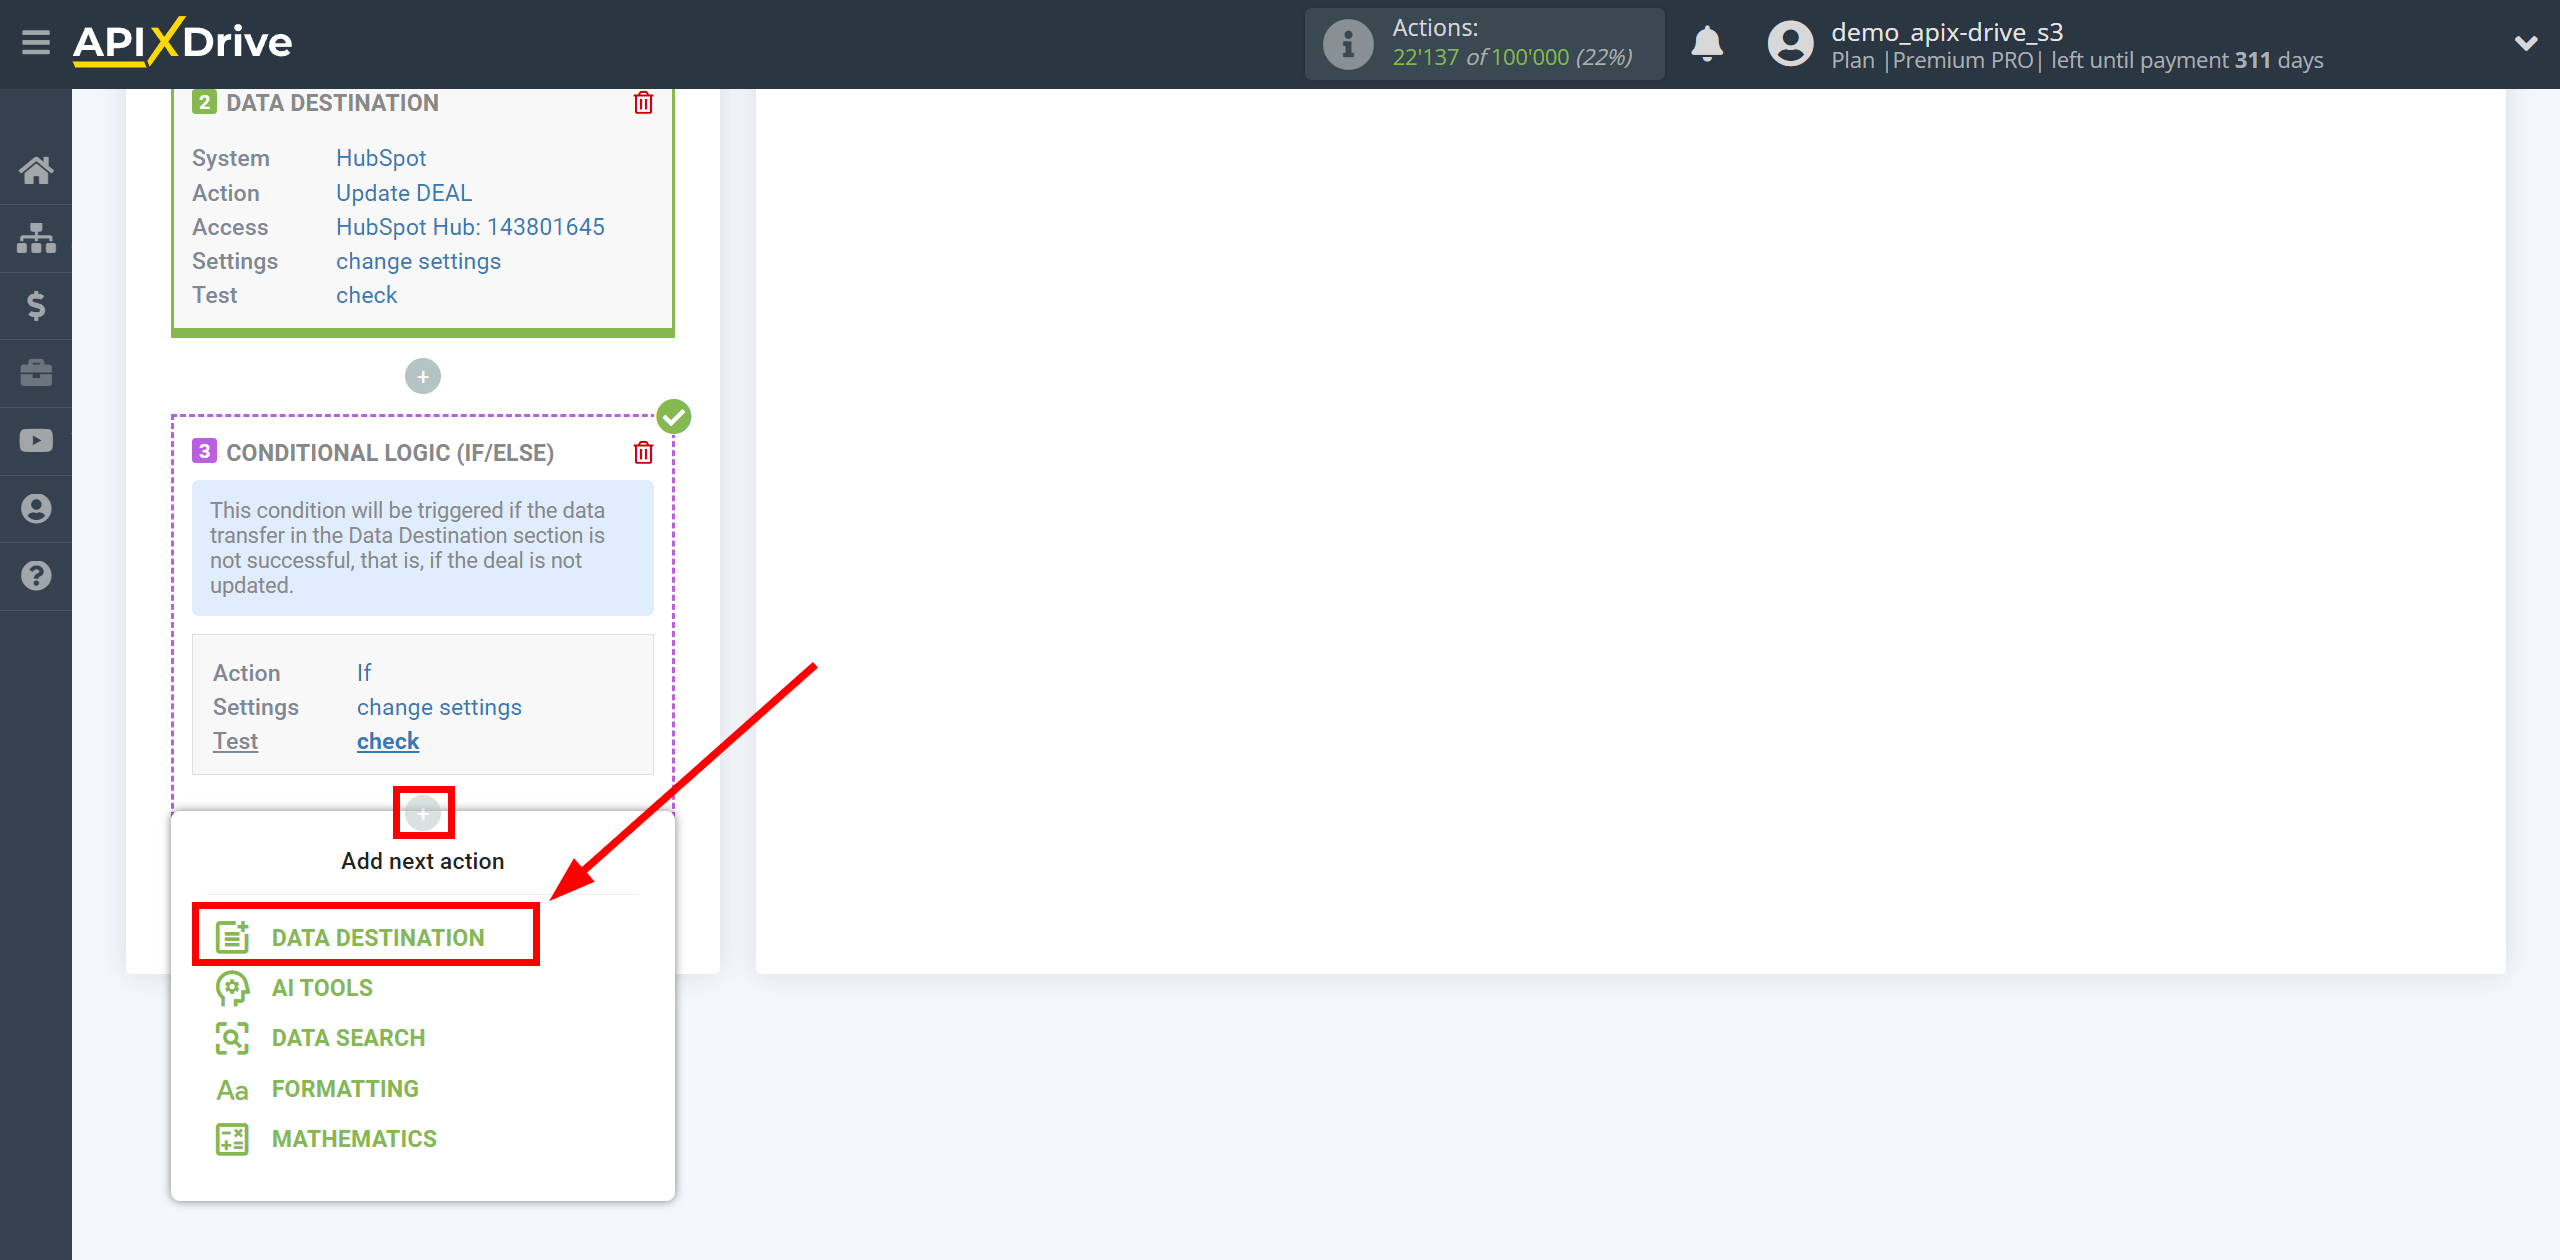Click change settings under Conditional Logic Settings
Viewport: 2560px width, 1260px height.
click(x=439, y=707)
